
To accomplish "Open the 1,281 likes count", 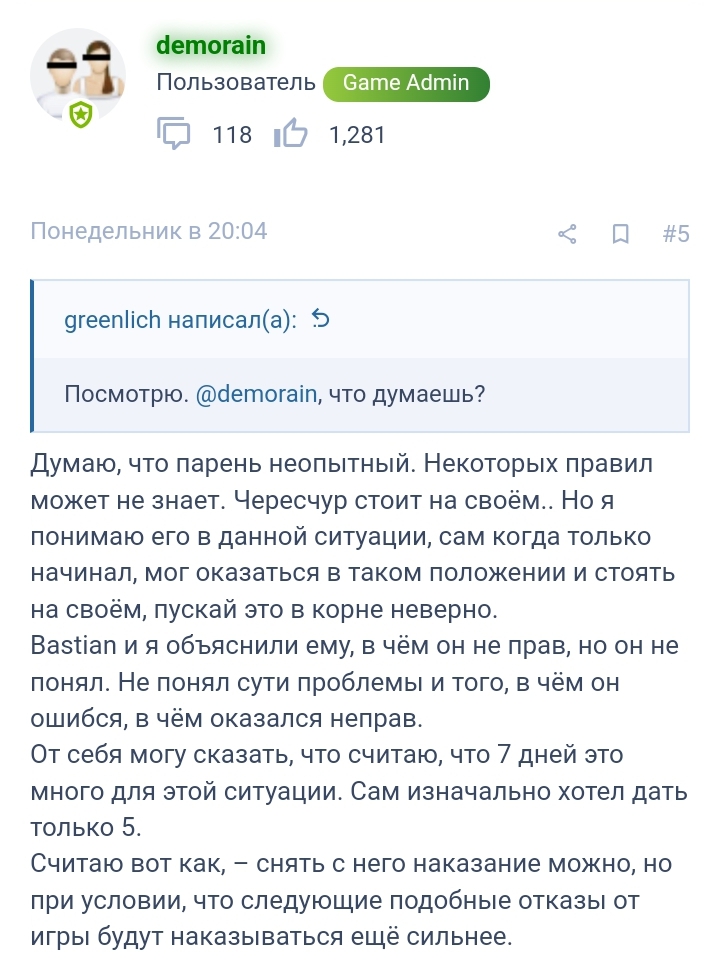I will [357, 135].
